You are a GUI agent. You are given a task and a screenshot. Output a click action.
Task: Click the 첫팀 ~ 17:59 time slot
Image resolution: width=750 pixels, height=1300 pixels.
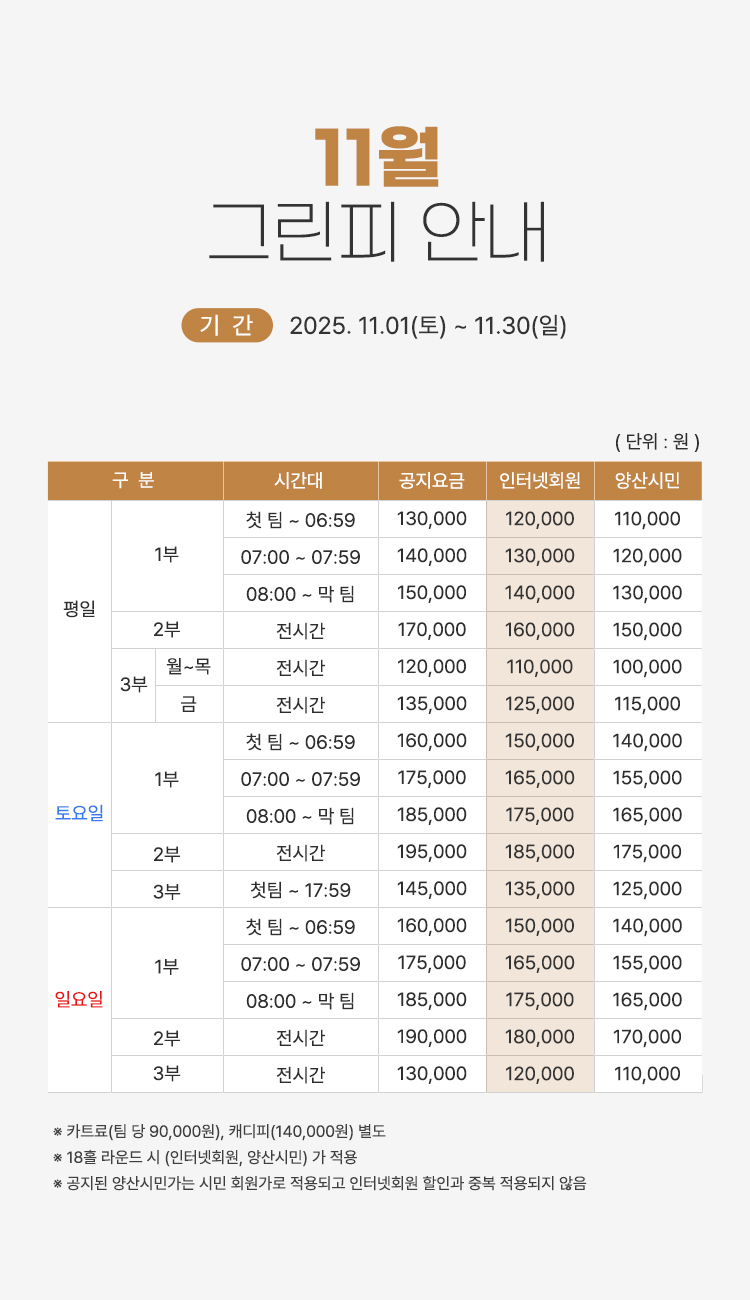(300, 889)
